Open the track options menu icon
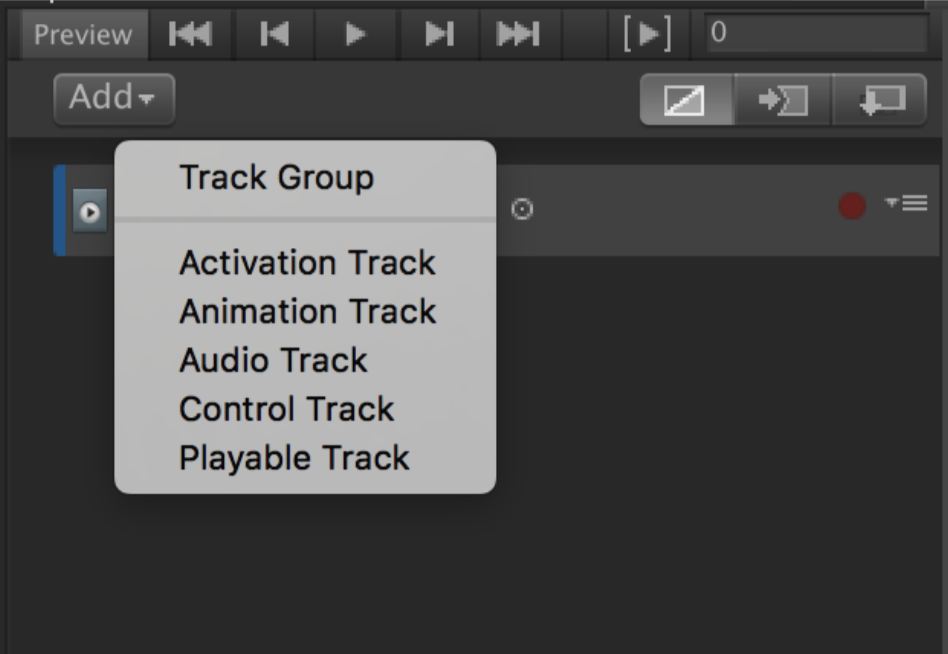The width and height of the screenshot is (948, 654). click(x=906, y=204)
